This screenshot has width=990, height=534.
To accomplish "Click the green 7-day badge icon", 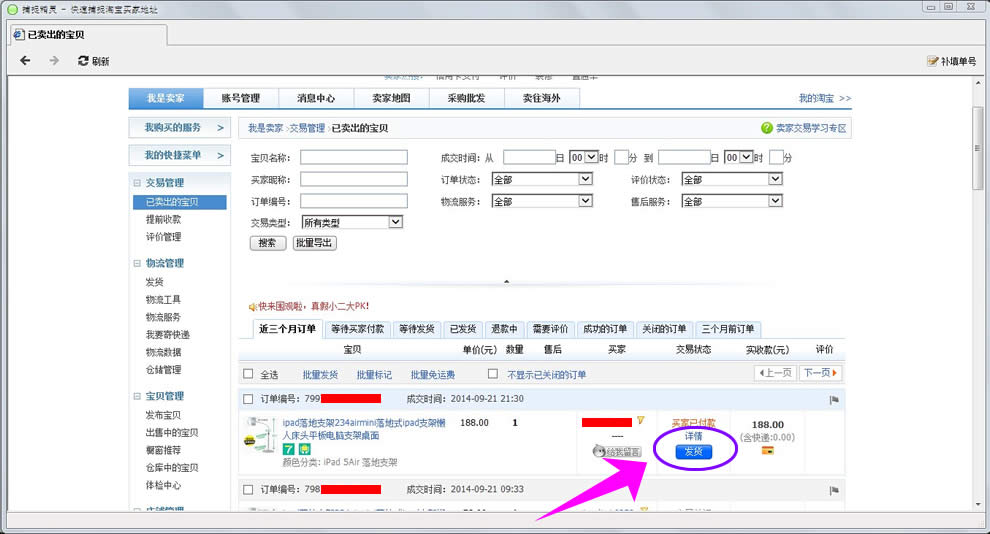I will pyautogui.click(x=289, y=449).
